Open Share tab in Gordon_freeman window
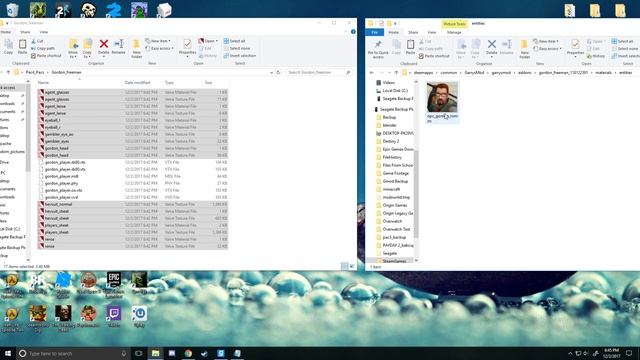Screen dimensions: 640x360 25,32
